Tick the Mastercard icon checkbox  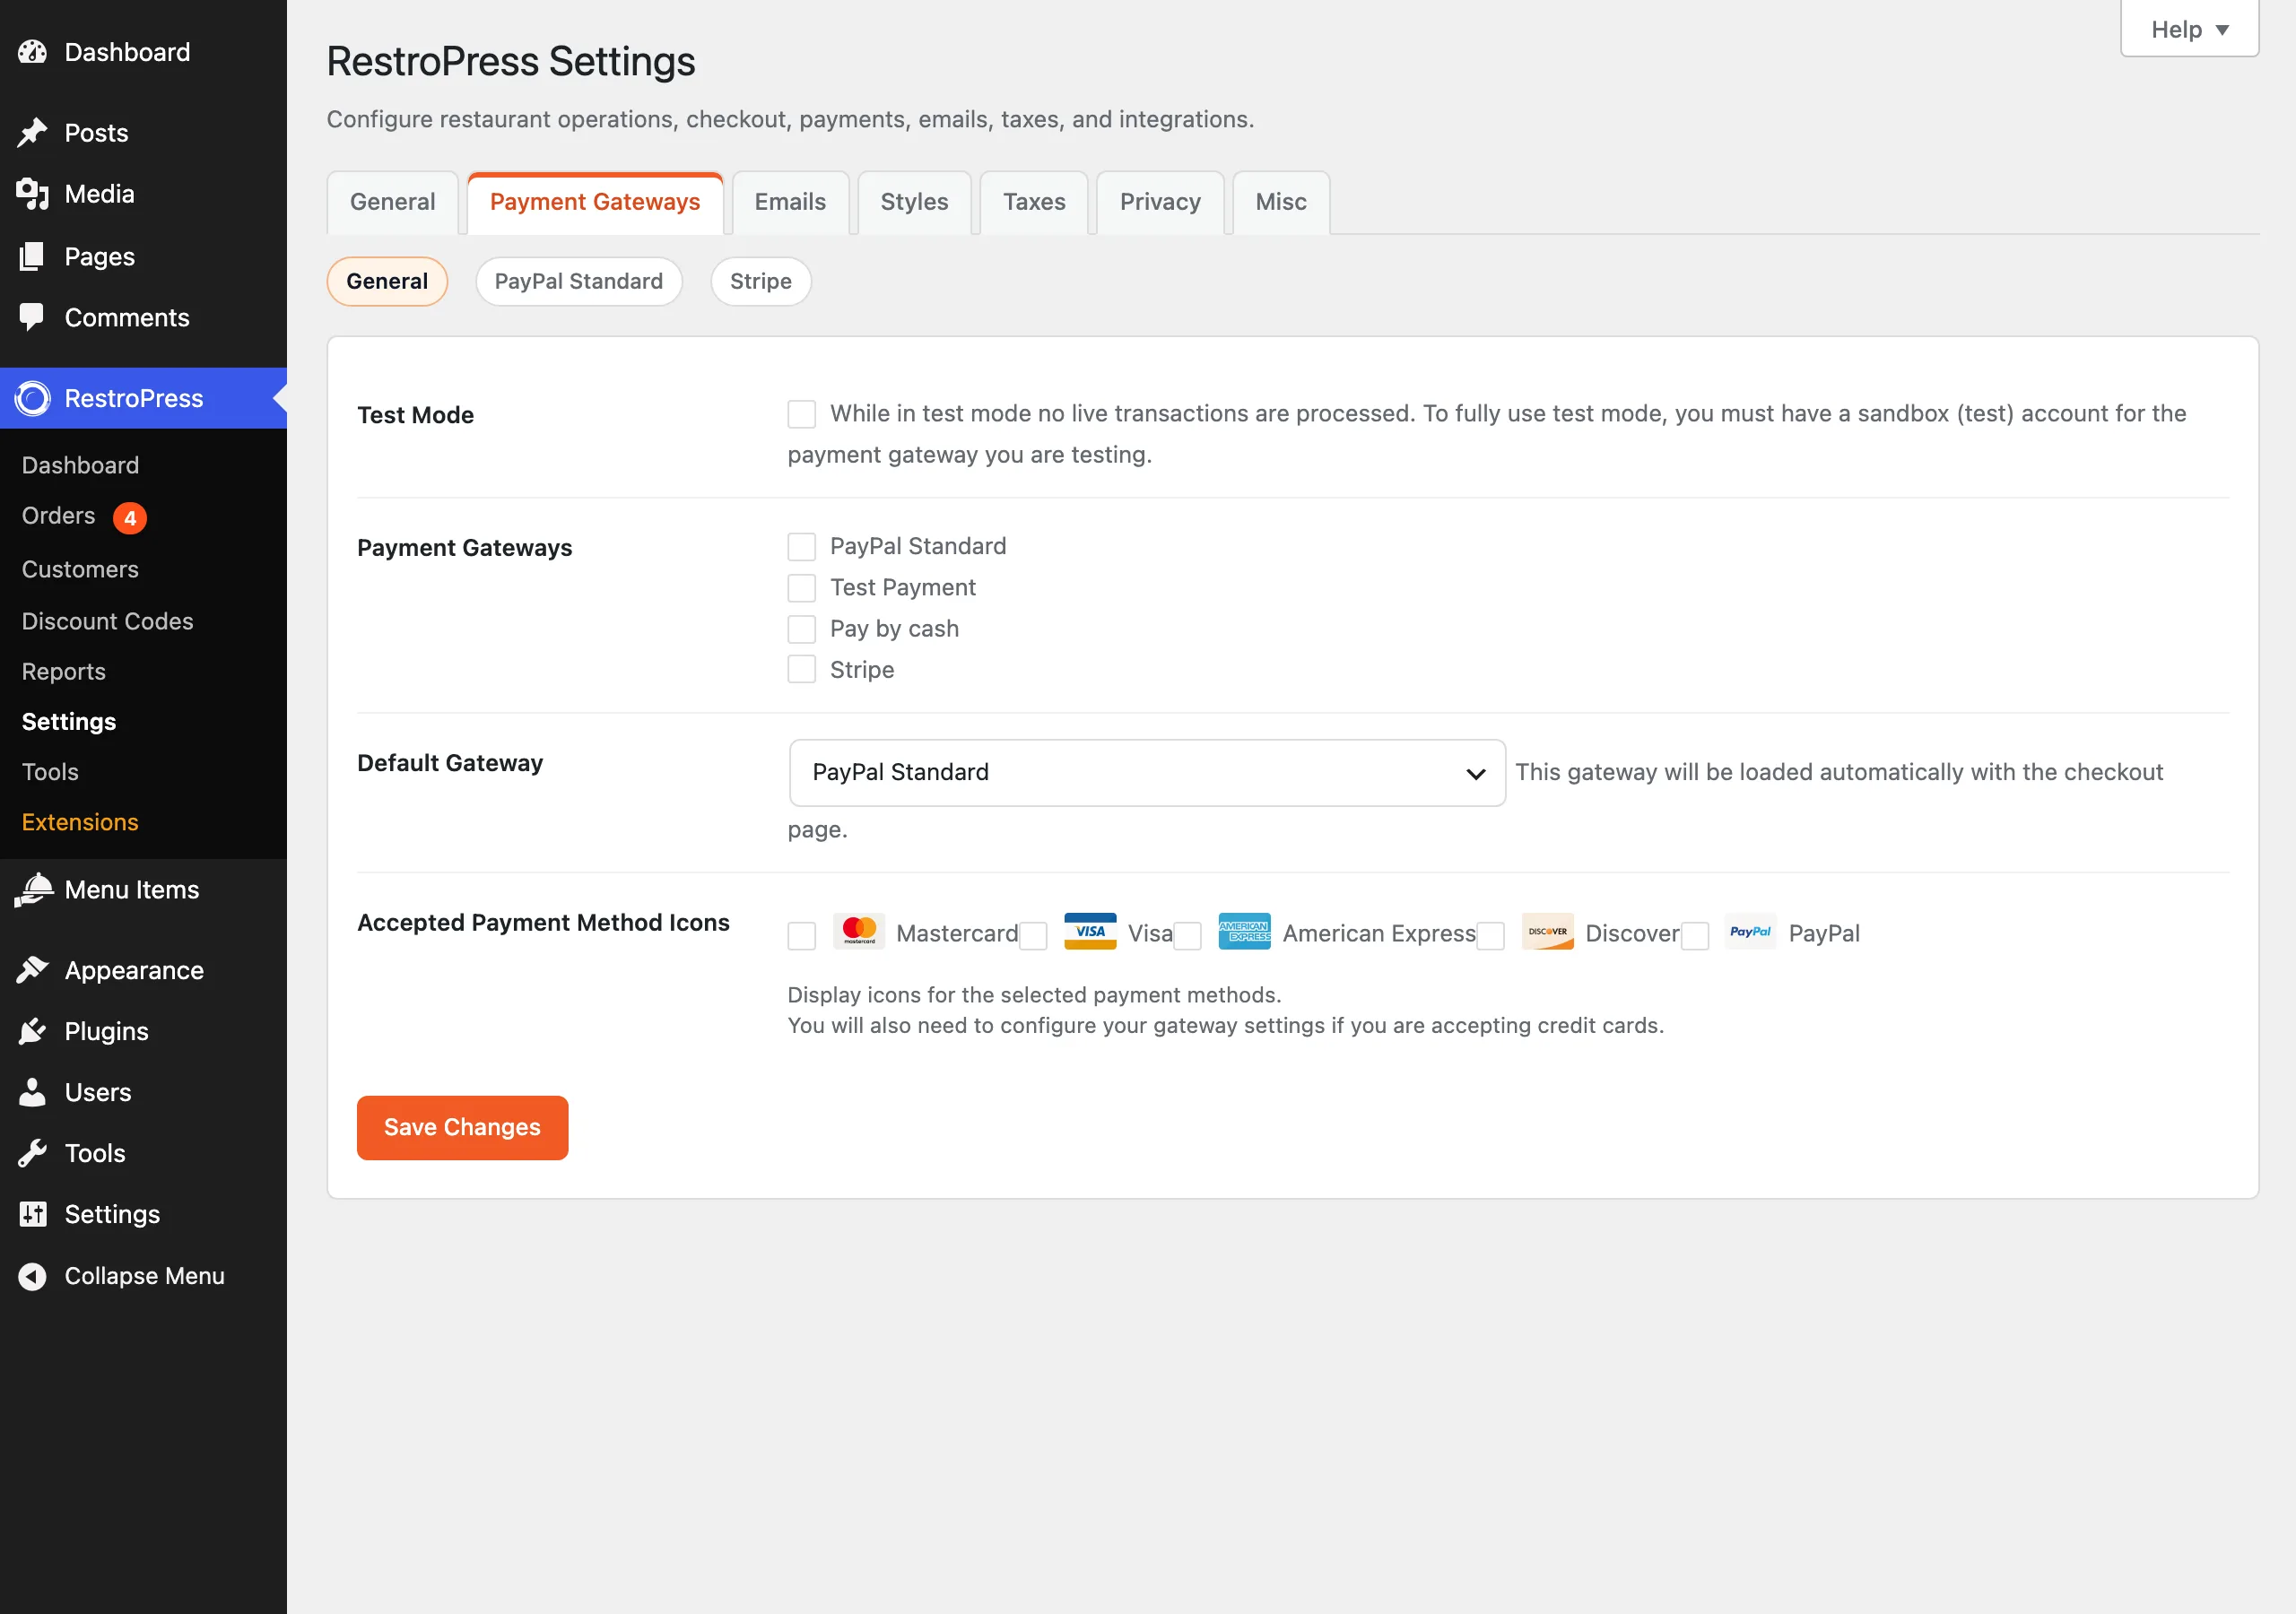tap(801, 936)
